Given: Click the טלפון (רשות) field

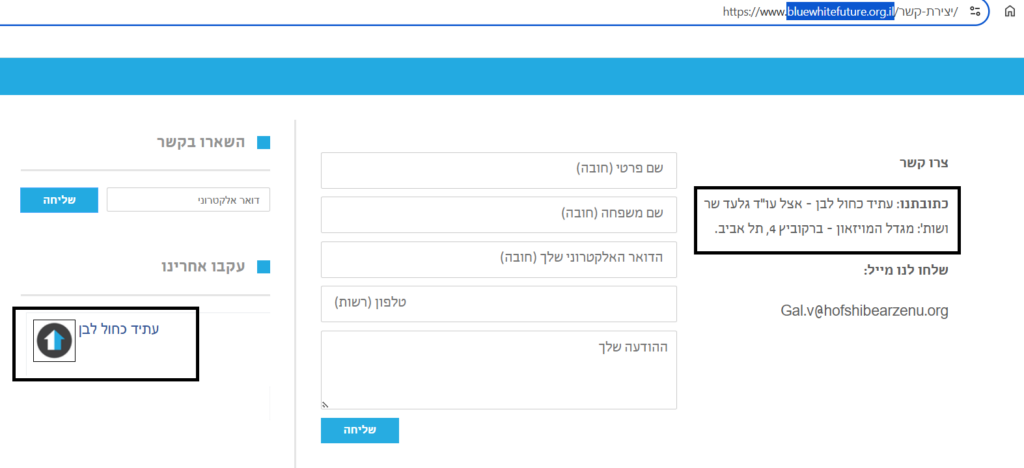Looking at the screenshot, I should pyautogui.click(x=499, y=304).
